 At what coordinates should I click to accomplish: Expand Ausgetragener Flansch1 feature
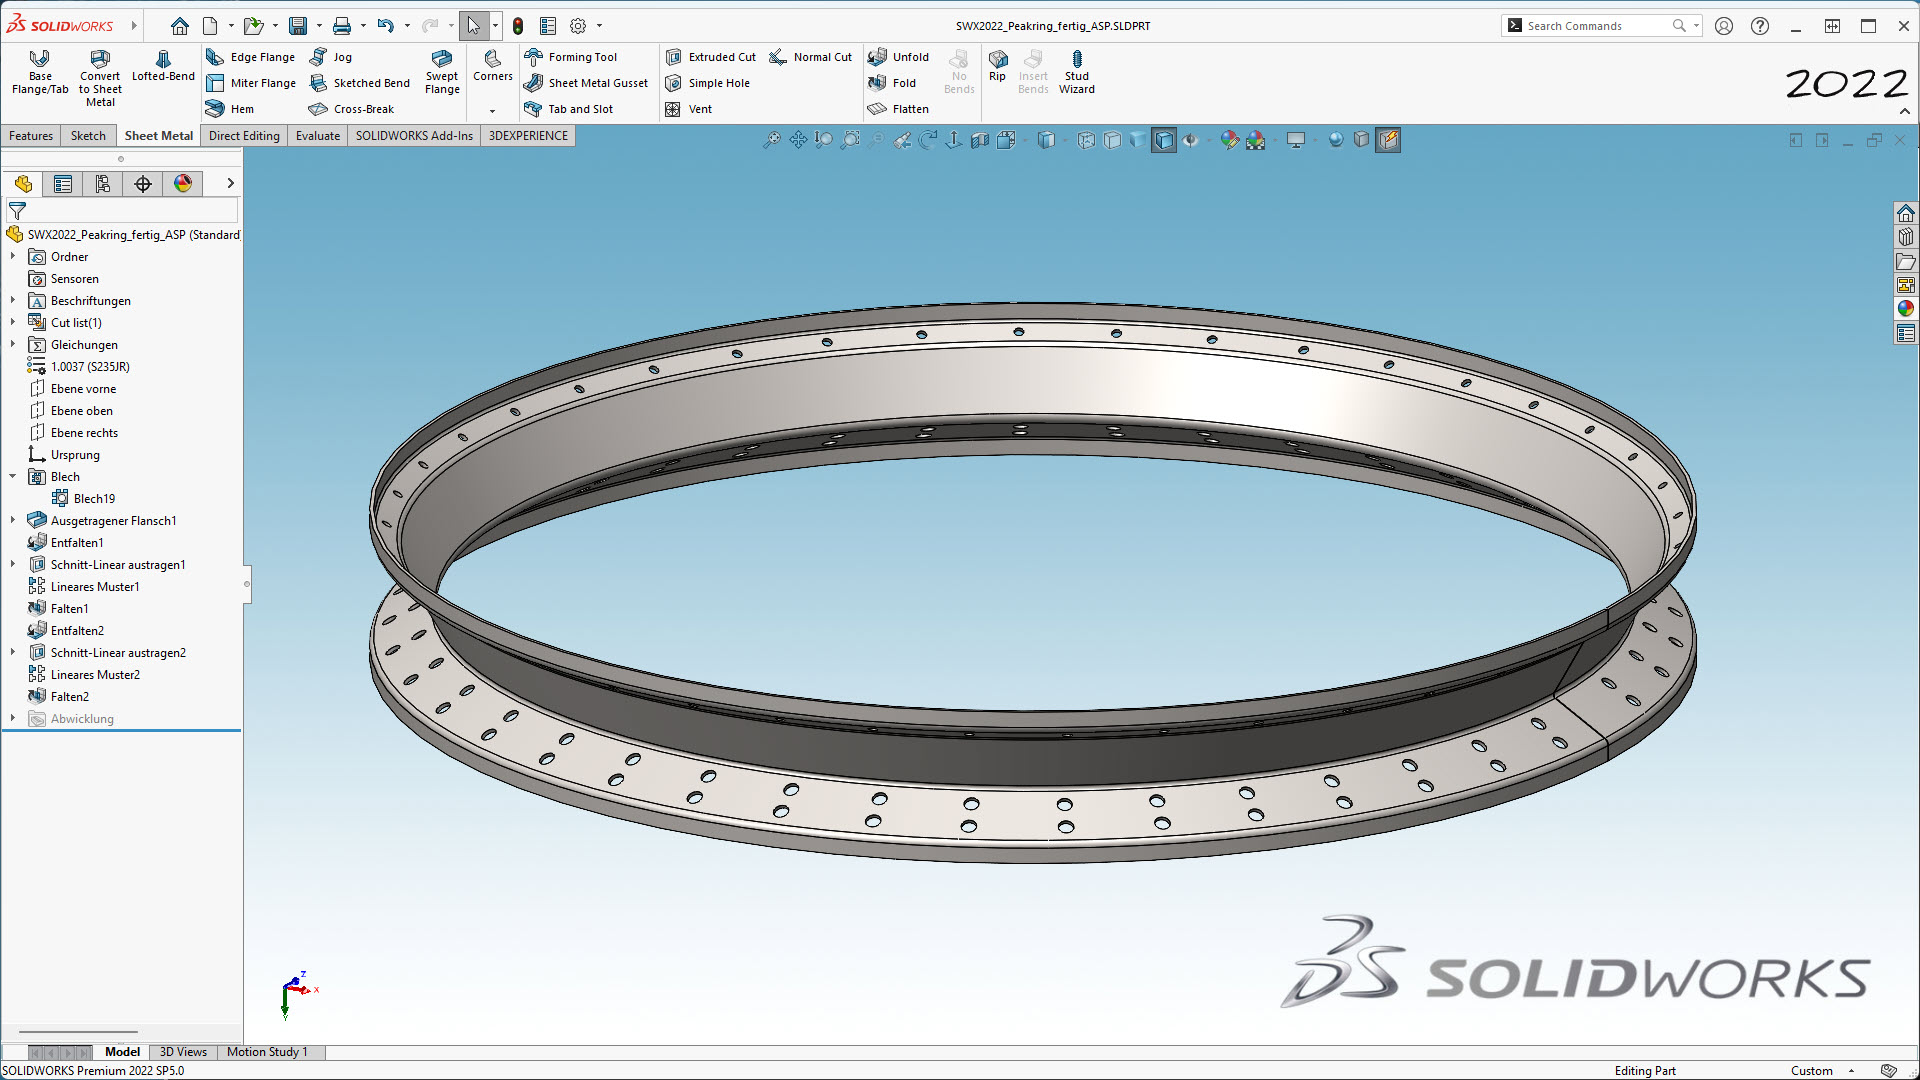pos(13,521)
